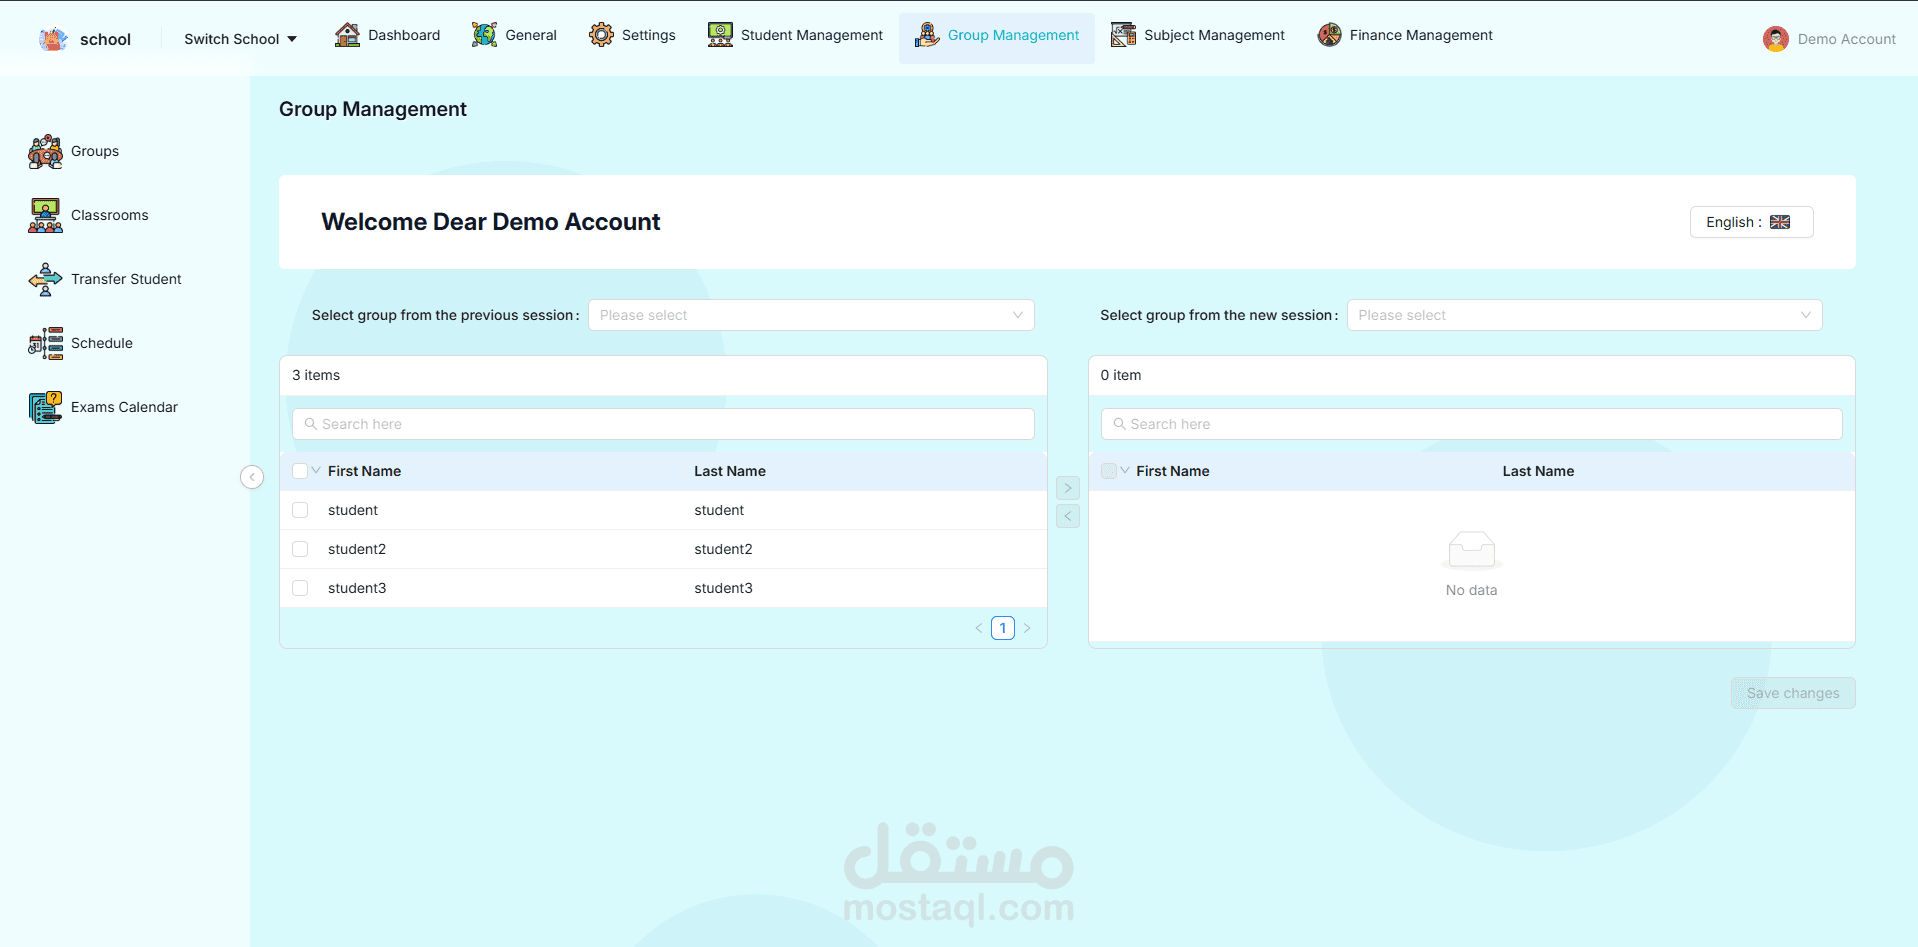Open the Settings menu

click(x=632, y=35)
